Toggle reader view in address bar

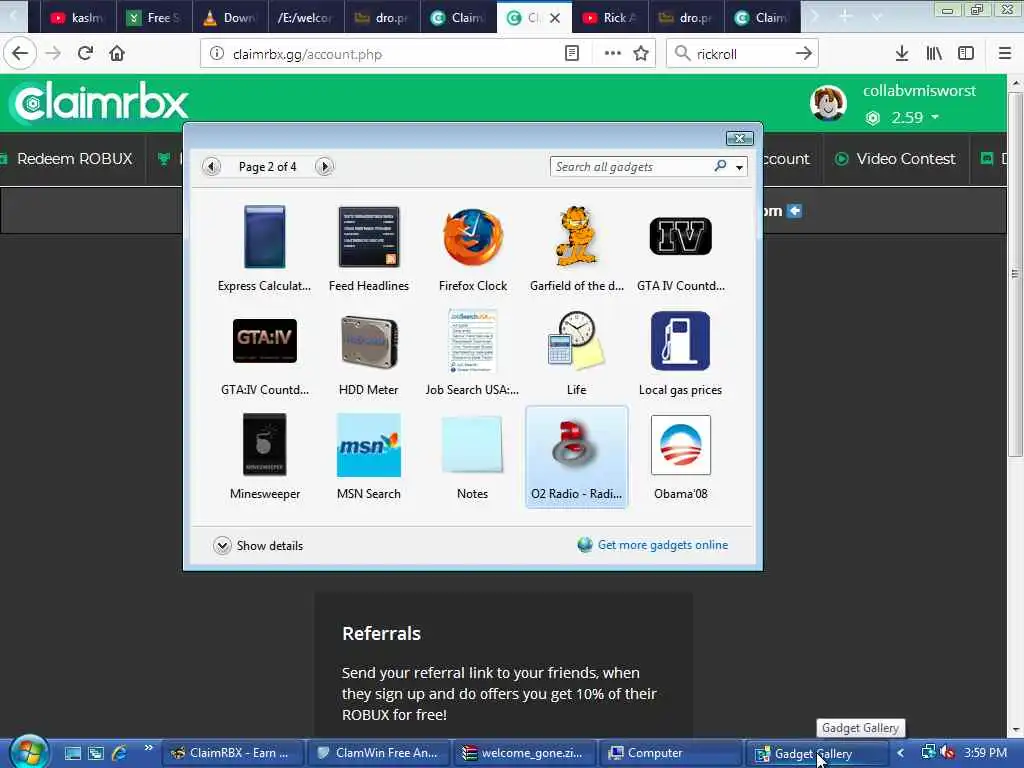(x=571, y=54)
